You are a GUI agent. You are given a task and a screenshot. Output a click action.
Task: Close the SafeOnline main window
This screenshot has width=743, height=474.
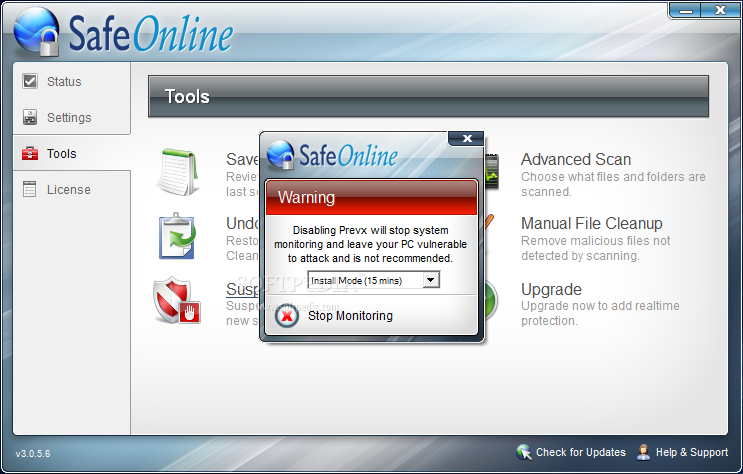720,10
